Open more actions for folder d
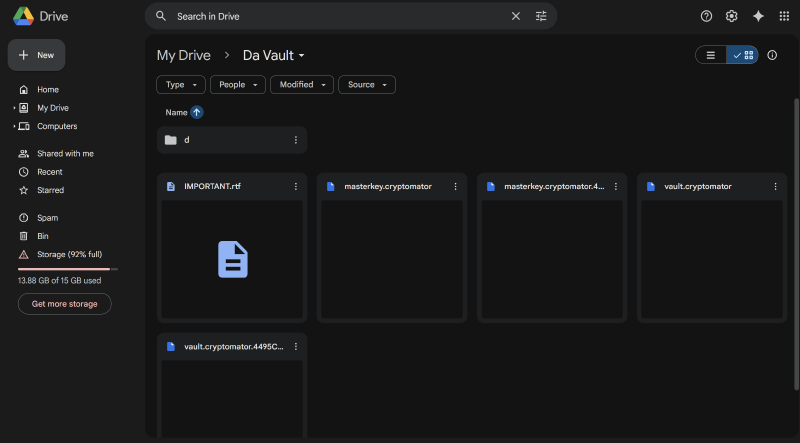Screen dimensions: 800x443 (295, 140)
